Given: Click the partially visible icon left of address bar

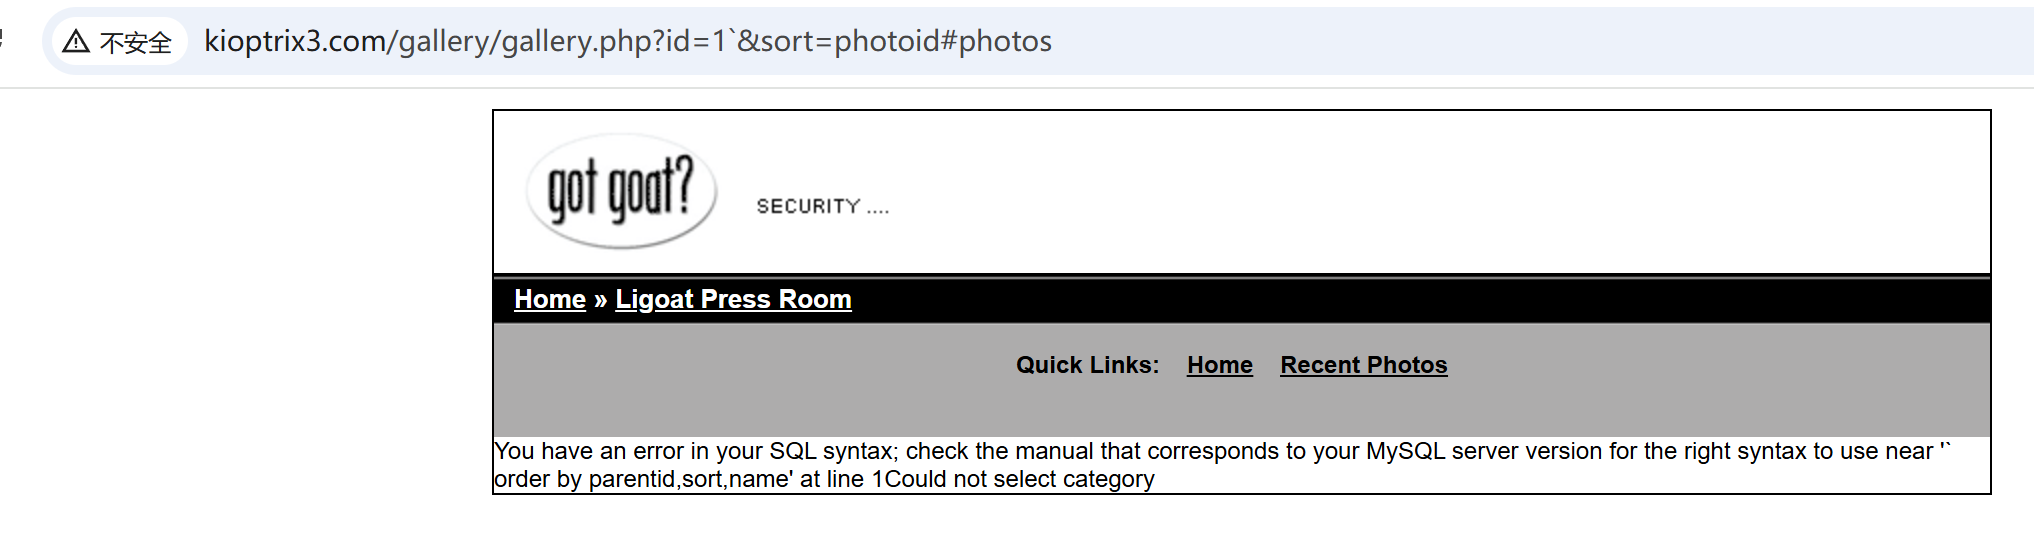Looking at the screenshot, I should 3,40.
